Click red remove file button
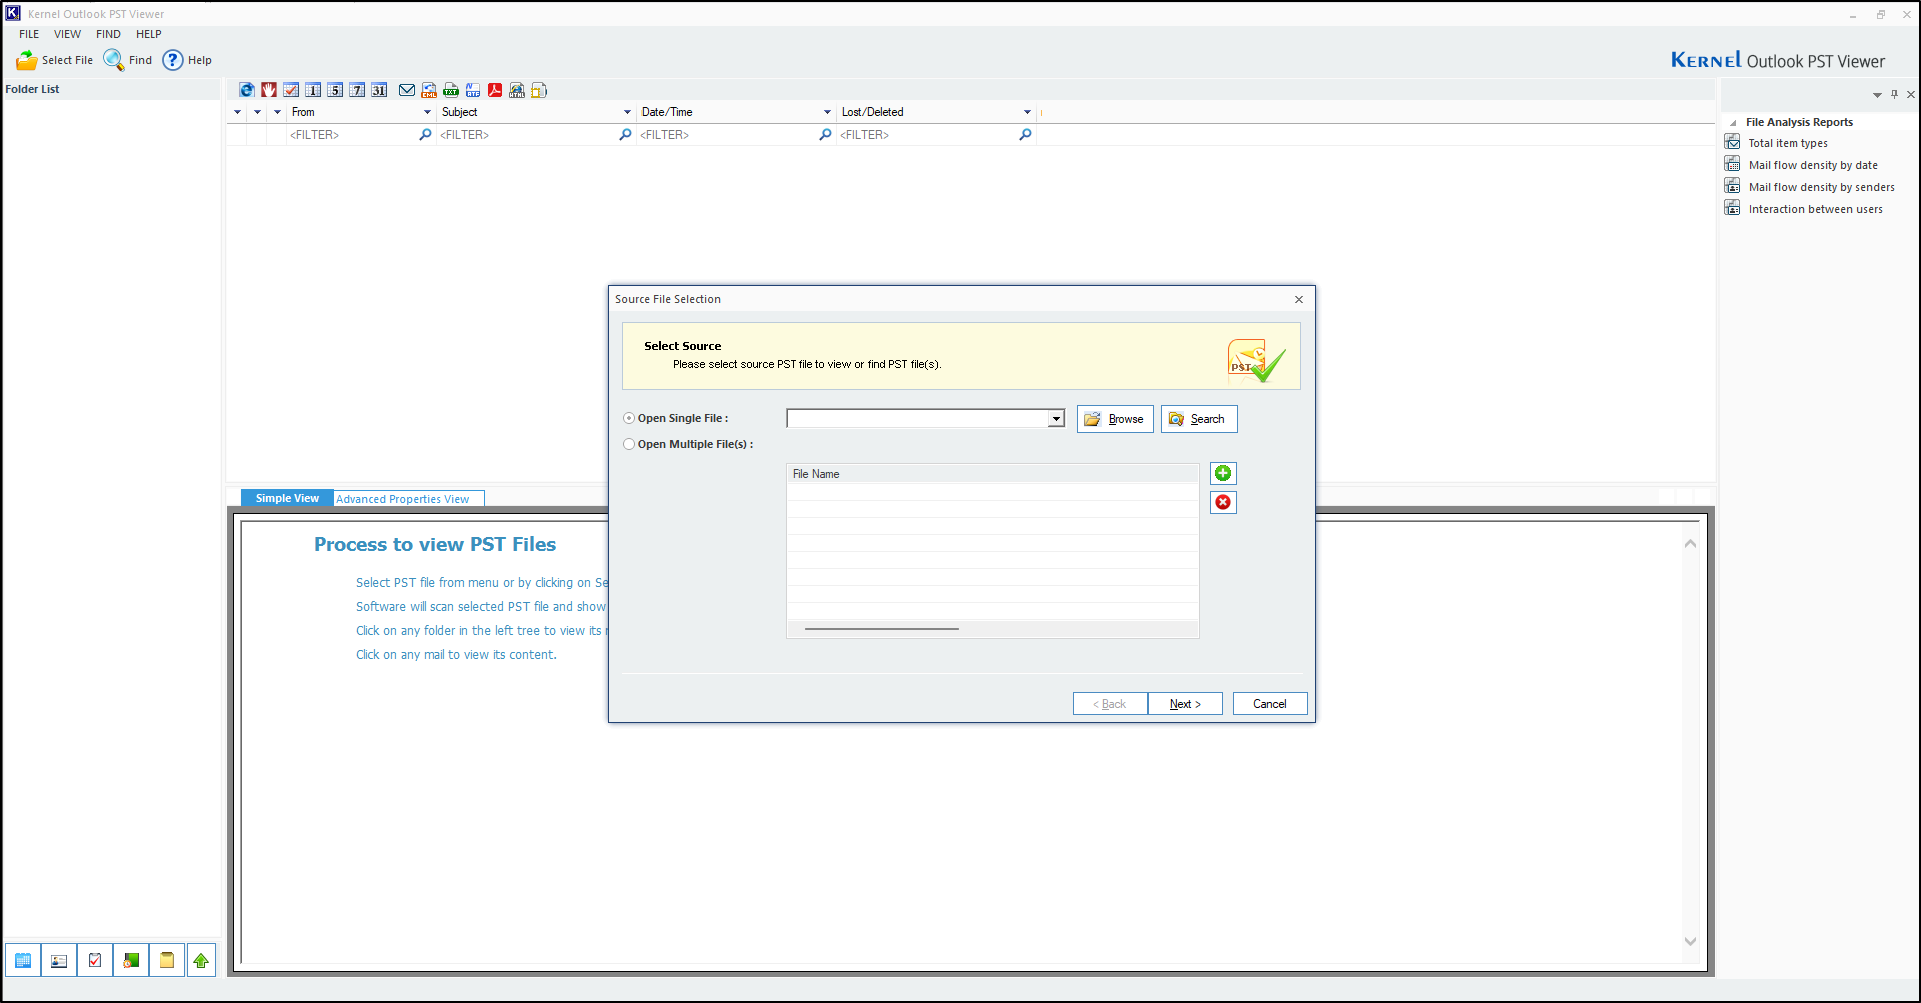This screenshot has height=1003, width=1921. [x=1223, y=502]
